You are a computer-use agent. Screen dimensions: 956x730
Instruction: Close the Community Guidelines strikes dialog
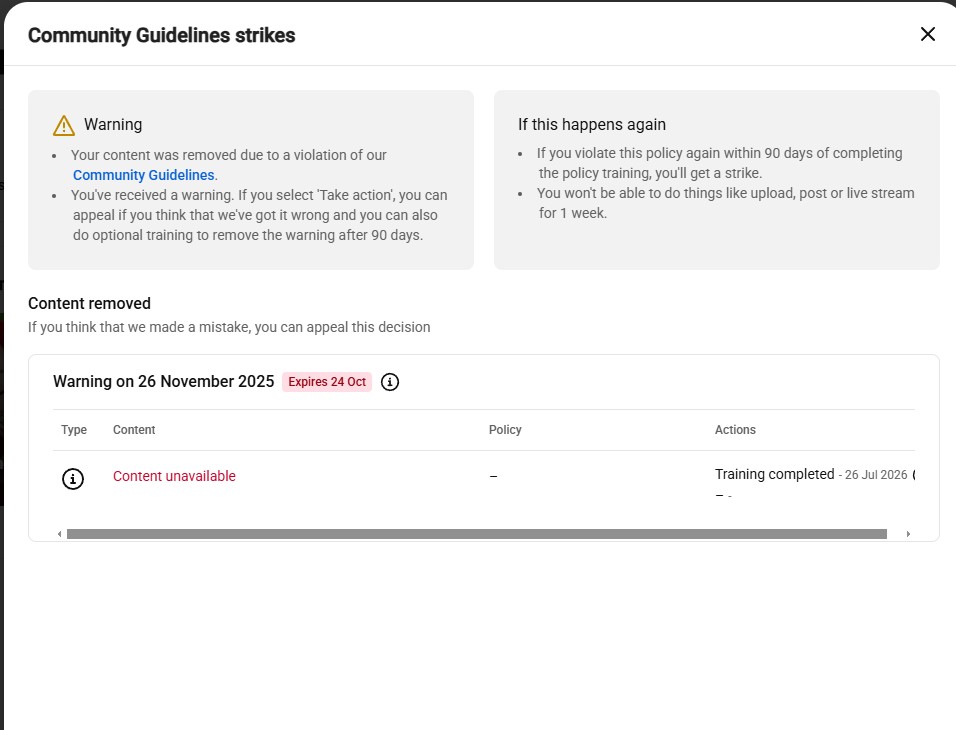point(927,34)
